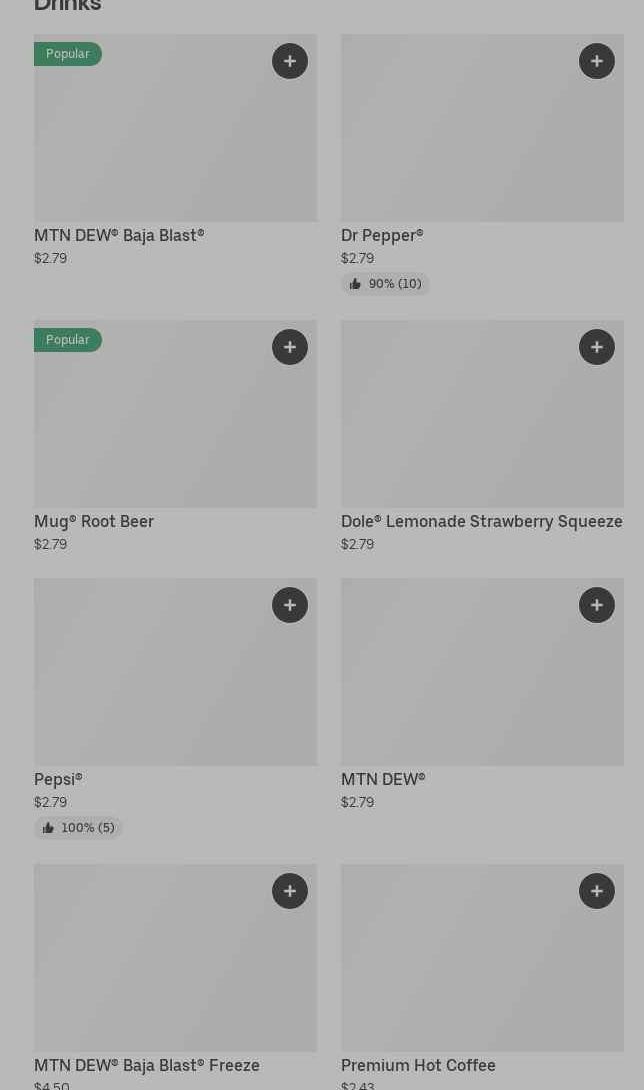Viewport: 644px width, 1090px height.
Task: Click Popular badge on Mug Root Beer
Action: click(68, 340)
